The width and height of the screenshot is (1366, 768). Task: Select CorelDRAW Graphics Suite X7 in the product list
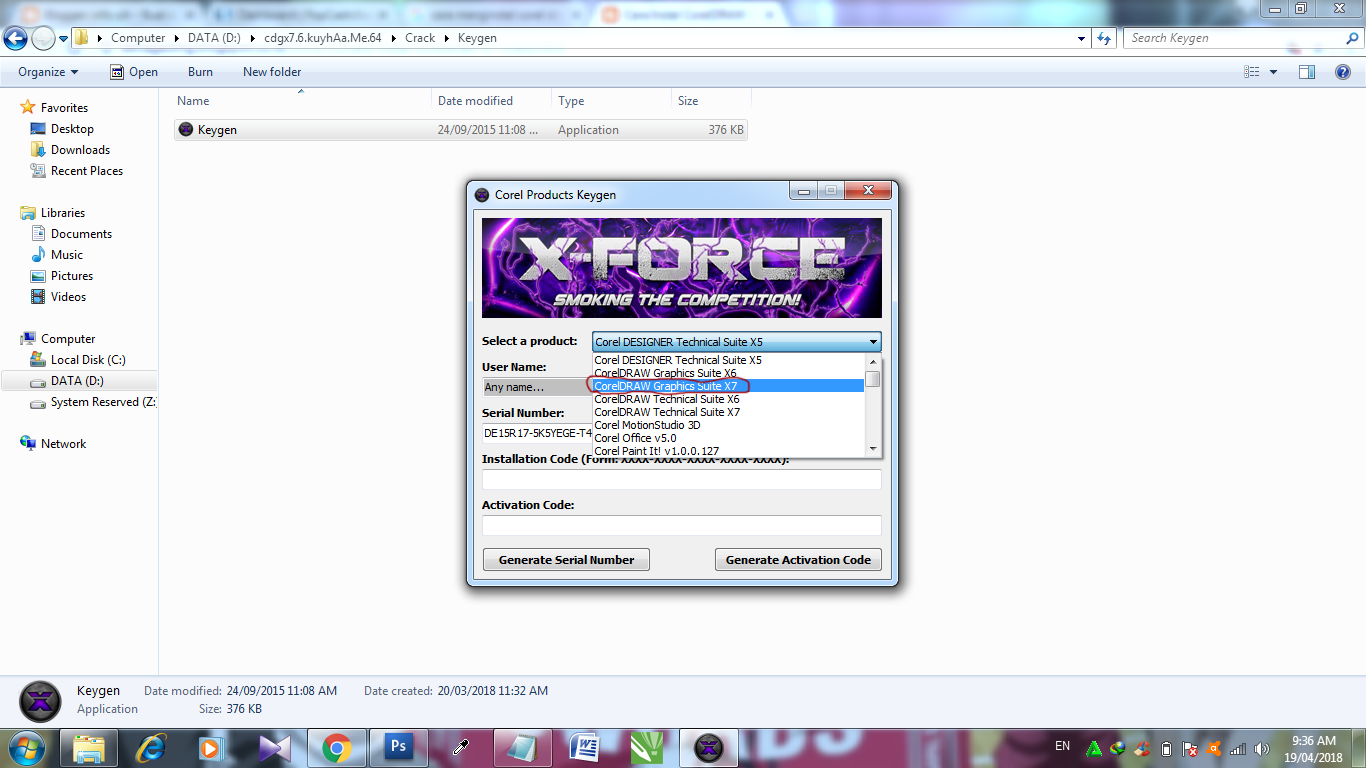669,385
